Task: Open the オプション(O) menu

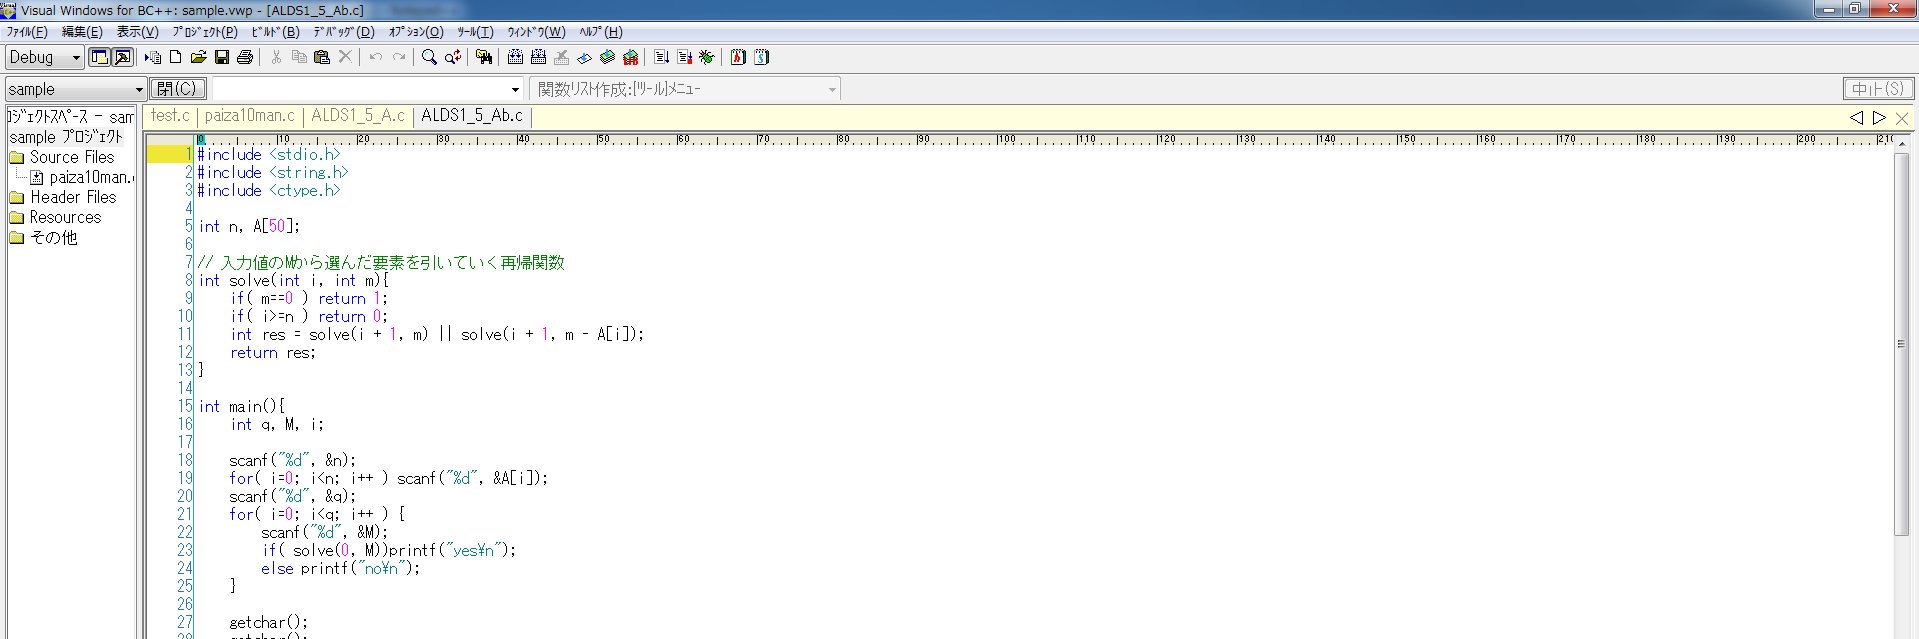Action: pos(416,32)
